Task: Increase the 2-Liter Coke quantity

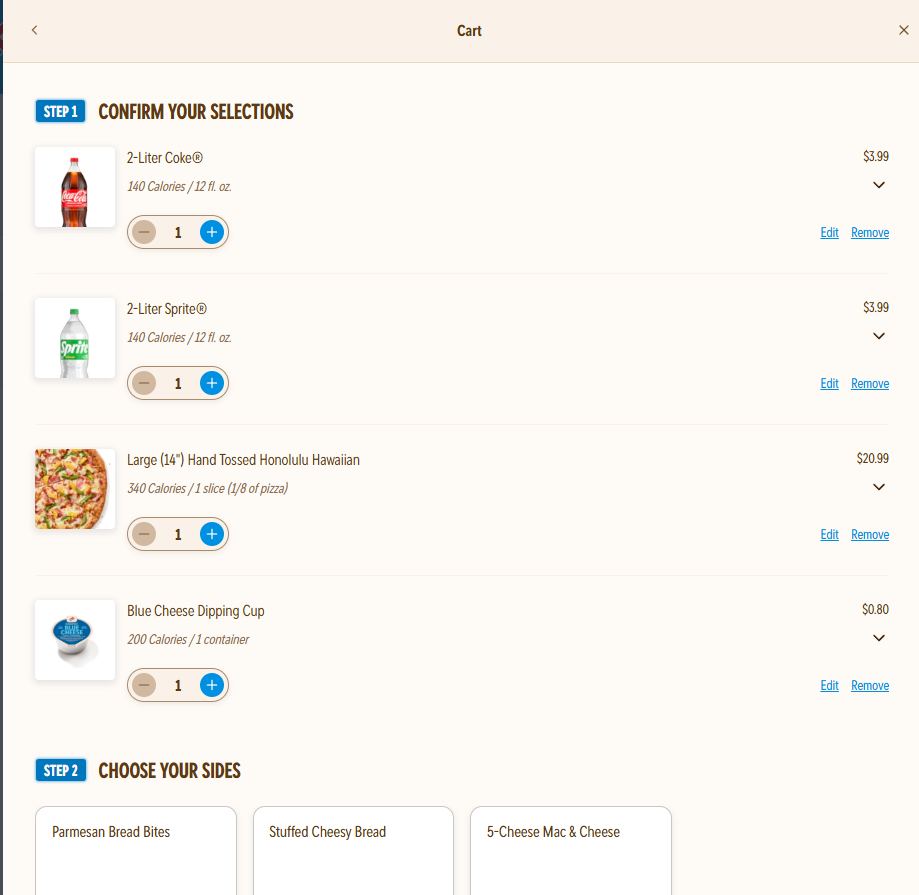Action: [x=211, y=232]
